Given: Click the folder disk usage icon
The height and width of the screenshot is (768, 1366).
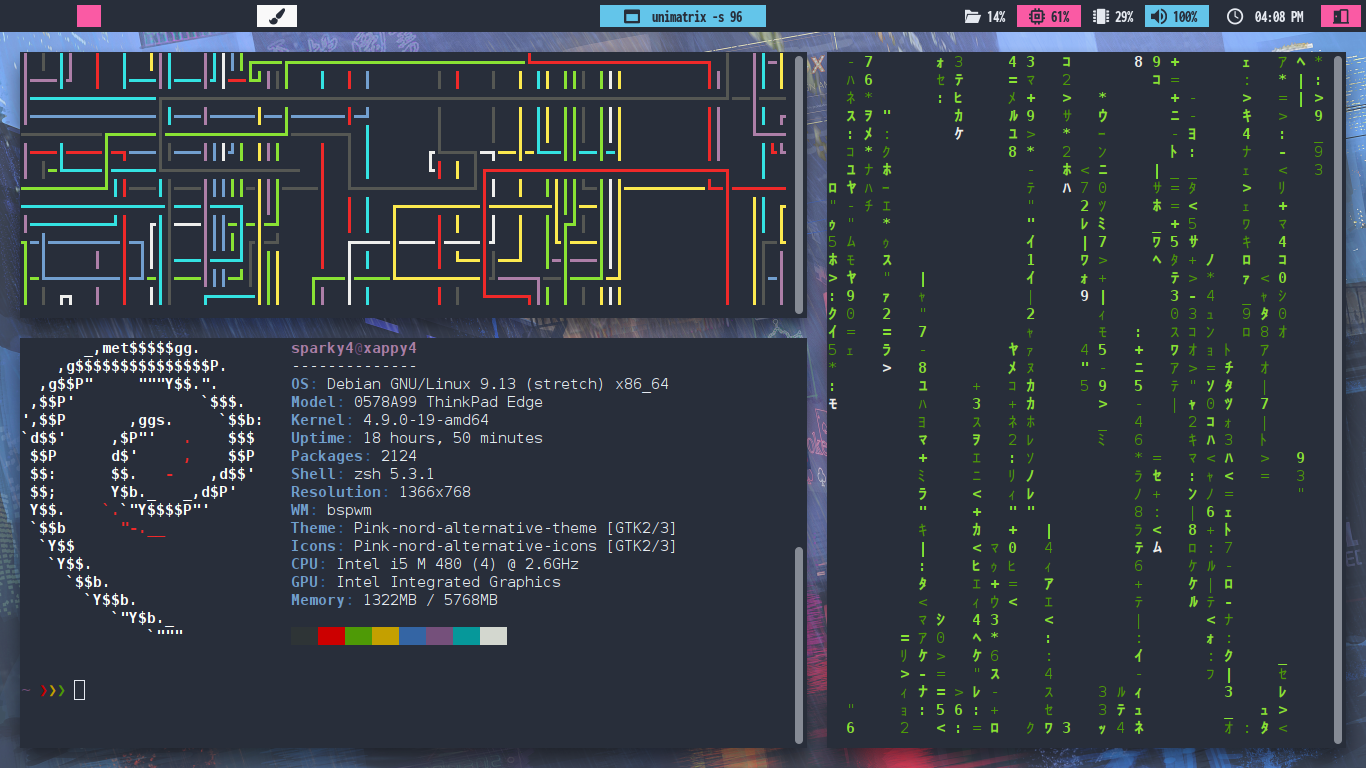Looking at the screenshot, I should pos(971,17).
